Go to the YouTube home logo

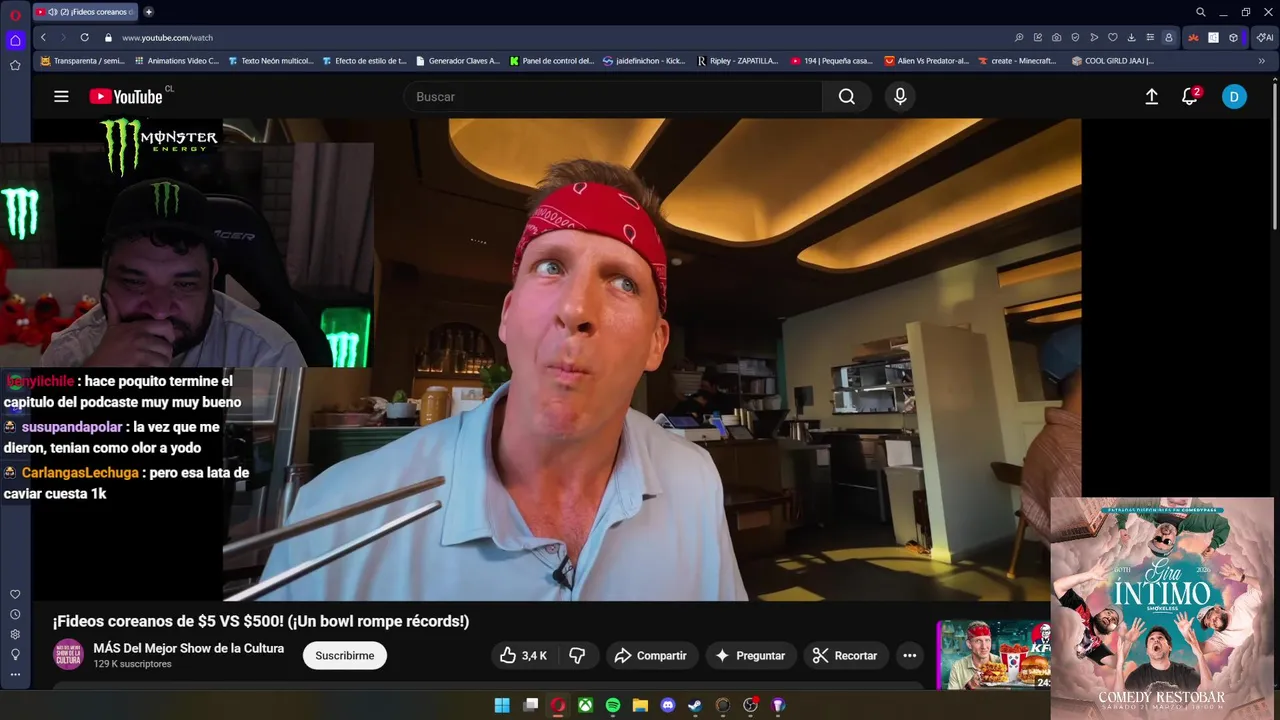(x=126, y=97)
